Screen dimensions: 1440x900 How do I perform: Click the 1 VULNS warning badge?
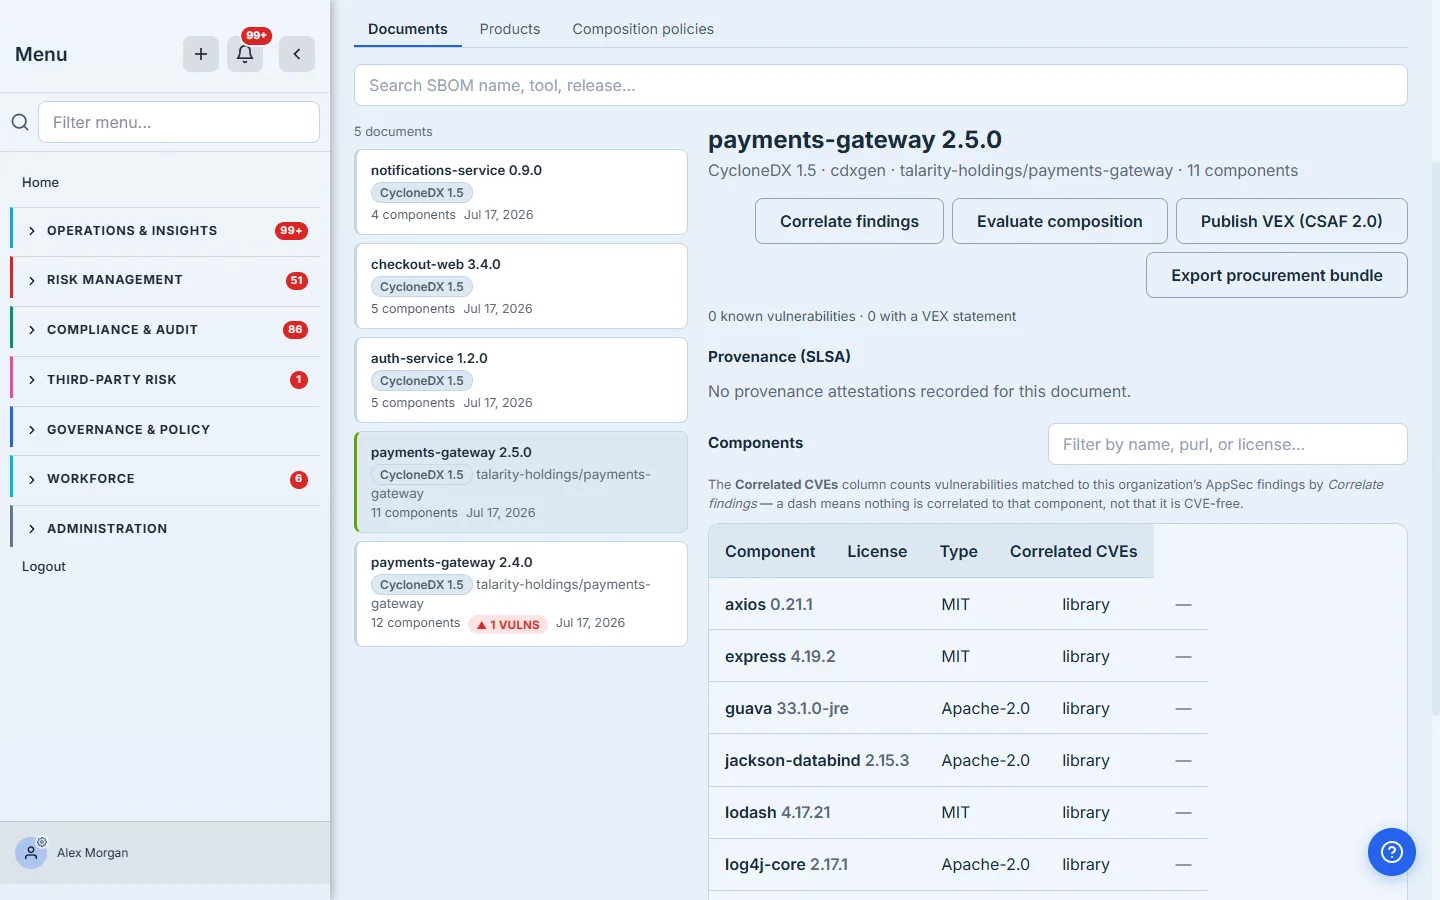tap(508, 624)
